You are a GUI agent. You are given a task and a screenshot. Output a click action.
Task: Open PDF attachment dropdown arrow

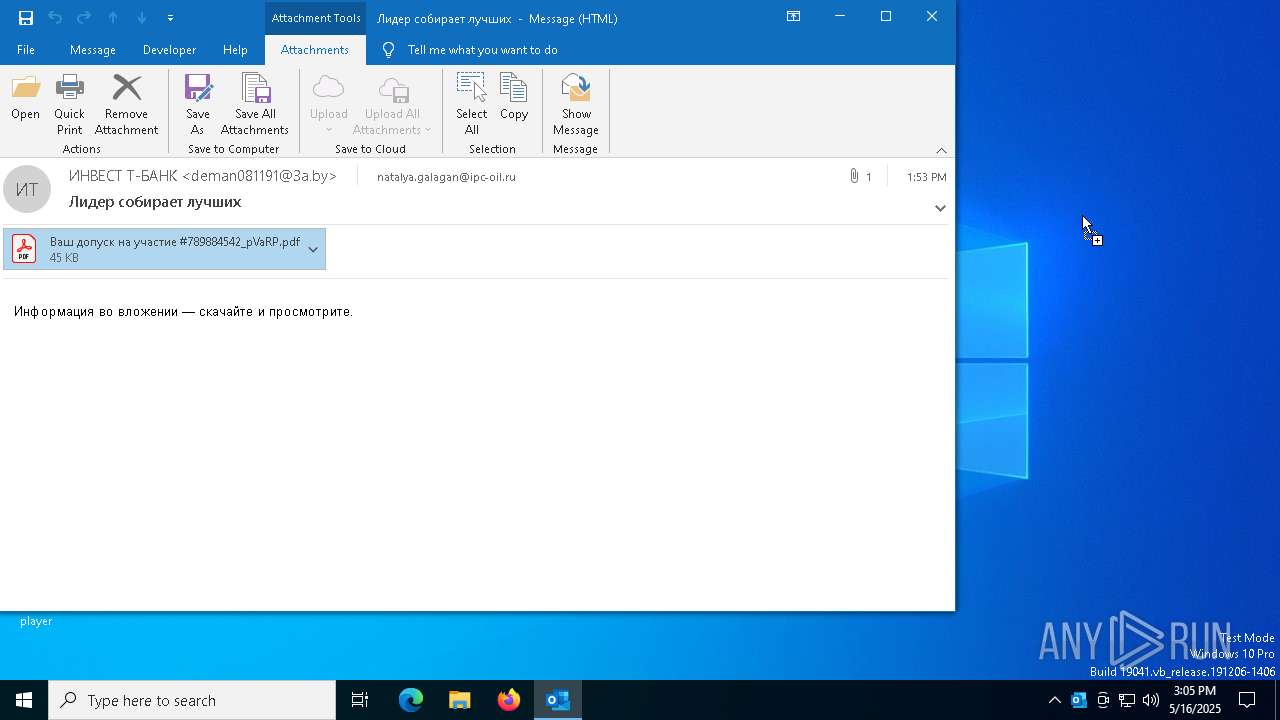pyautogui.click(x=313, y=250)
